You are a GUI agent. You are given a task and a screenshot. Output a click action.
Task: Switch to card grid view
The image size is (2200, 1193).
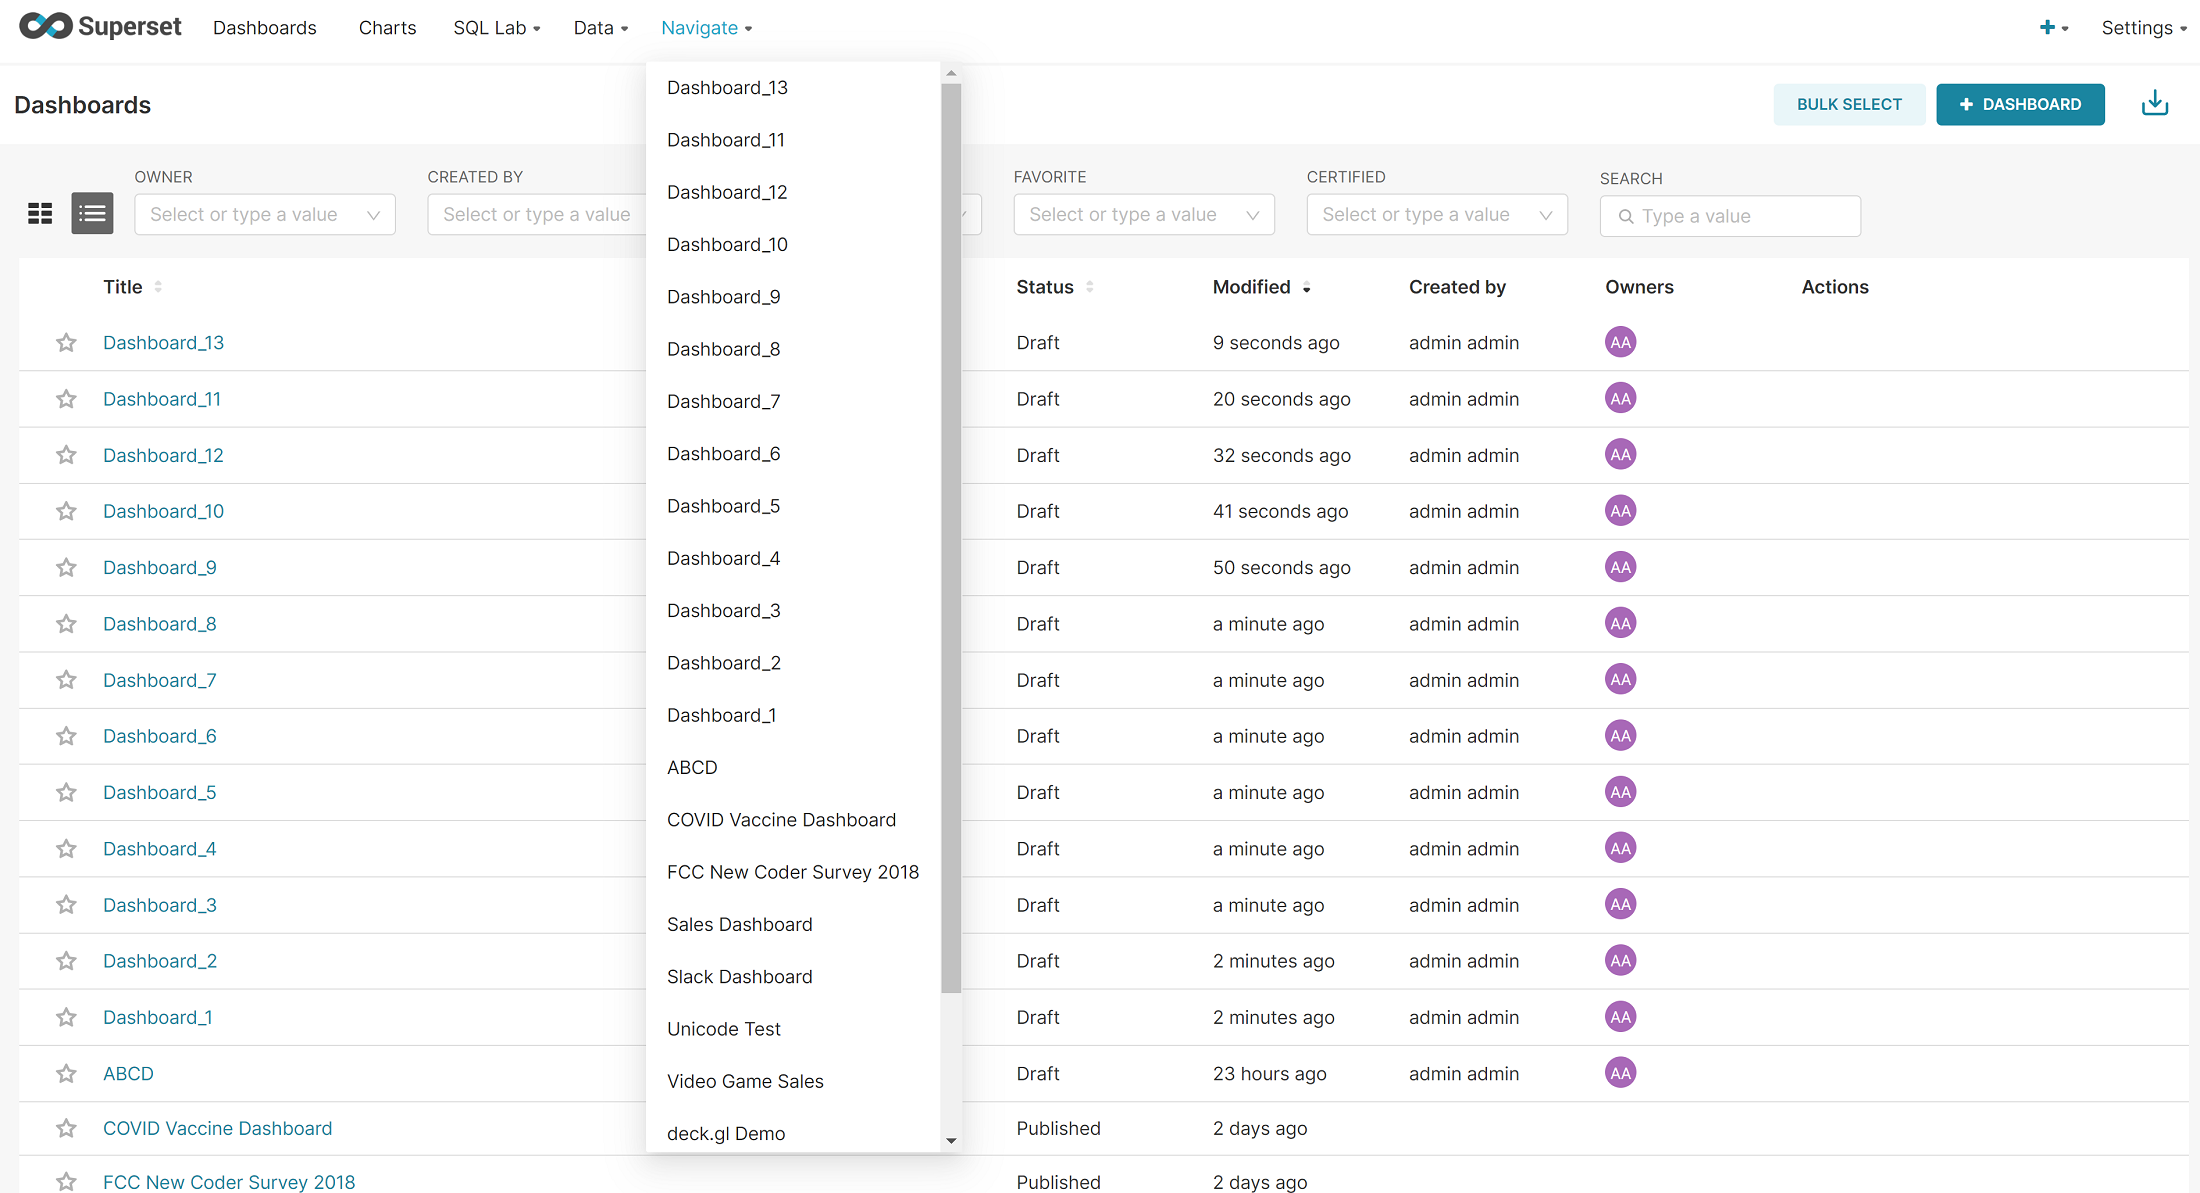tap(40, 213)
